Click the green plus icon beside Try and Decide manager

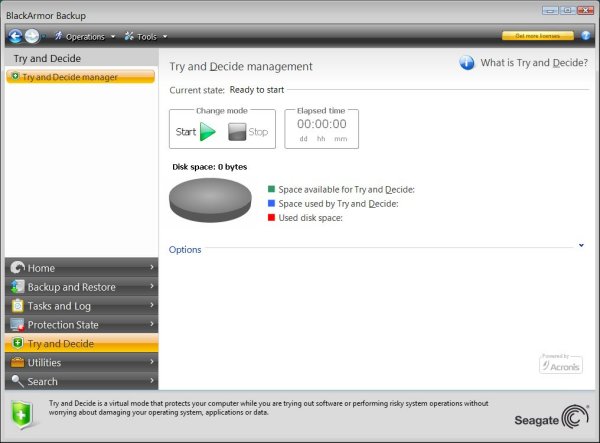click(x=15, y=77)
